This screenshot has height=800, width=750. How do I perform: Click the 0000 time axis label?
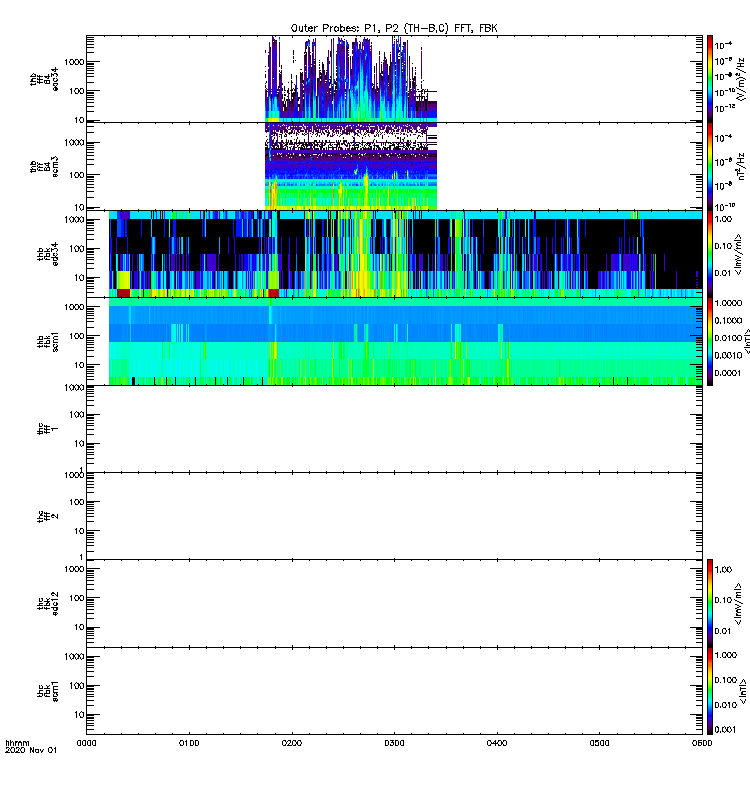[86, 743]
